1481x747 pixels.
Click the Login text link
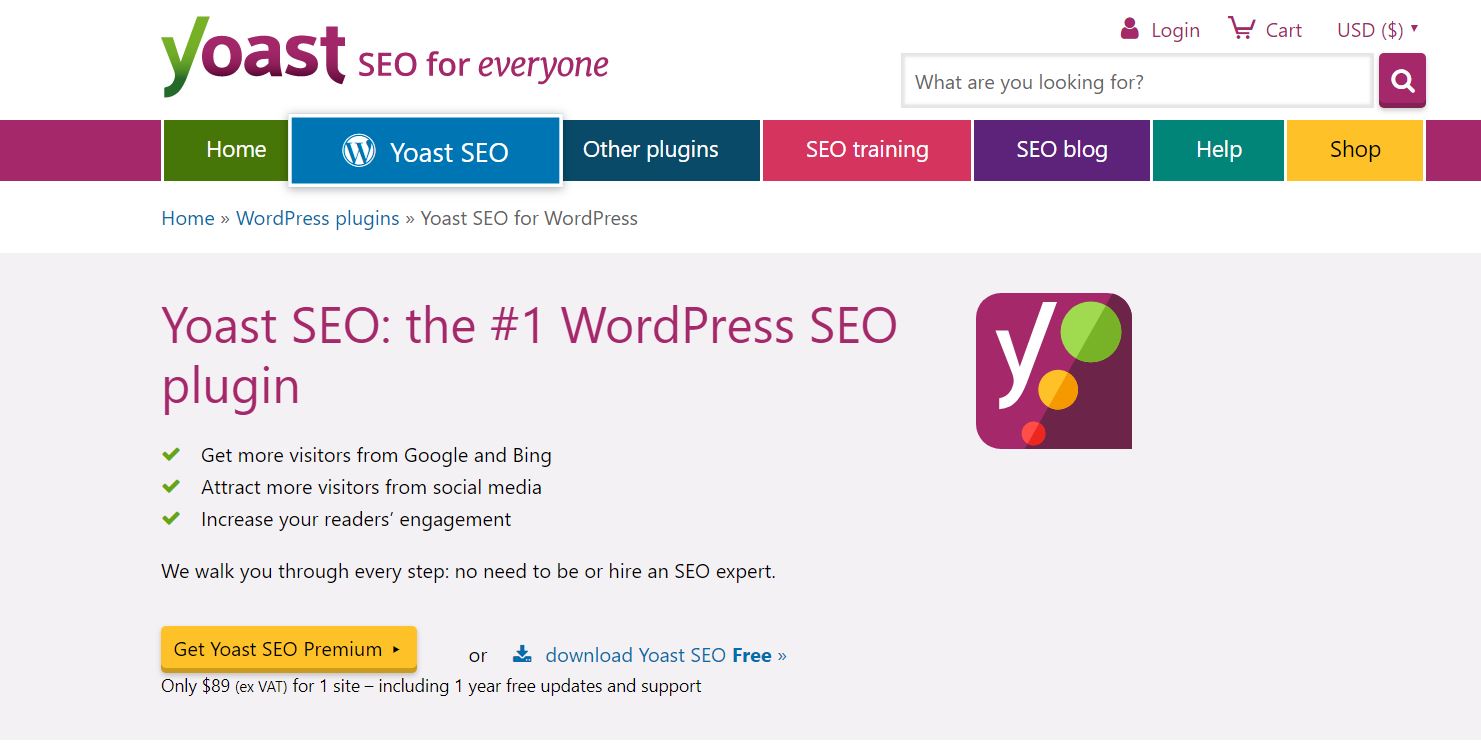click(1175, 30)
